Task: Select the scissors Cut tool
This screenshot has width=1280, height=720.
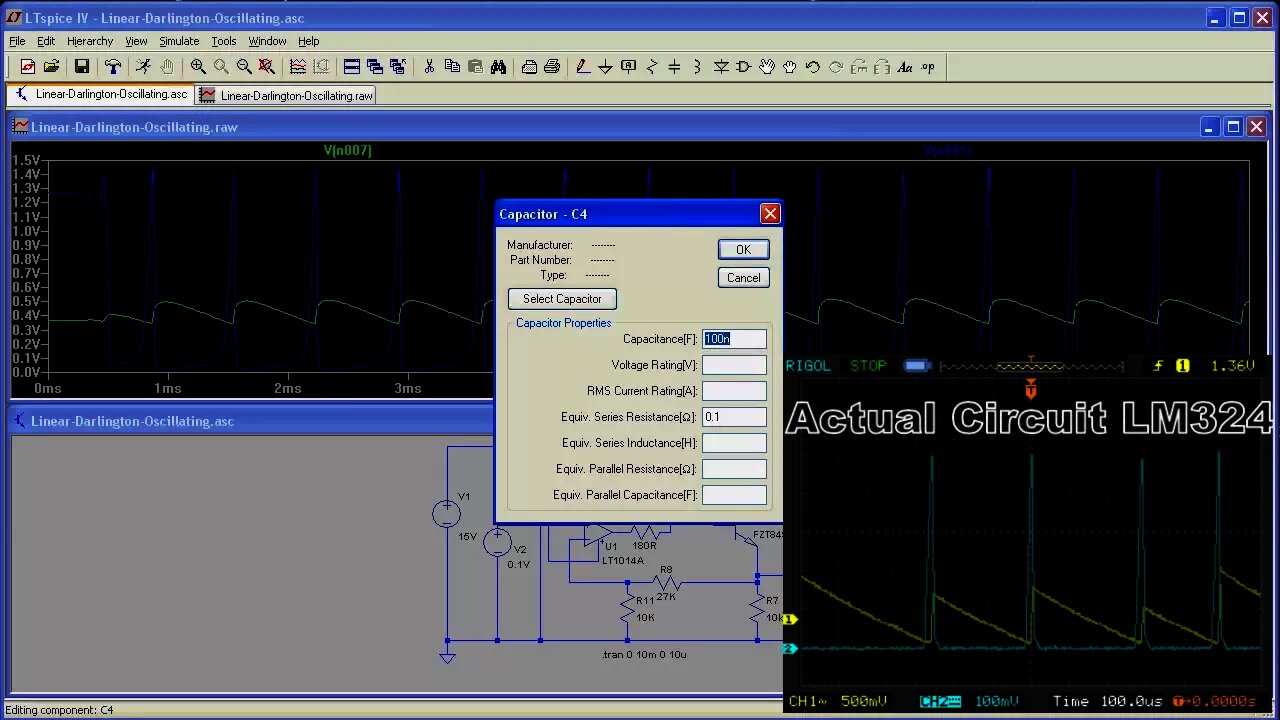Action: 429,67
